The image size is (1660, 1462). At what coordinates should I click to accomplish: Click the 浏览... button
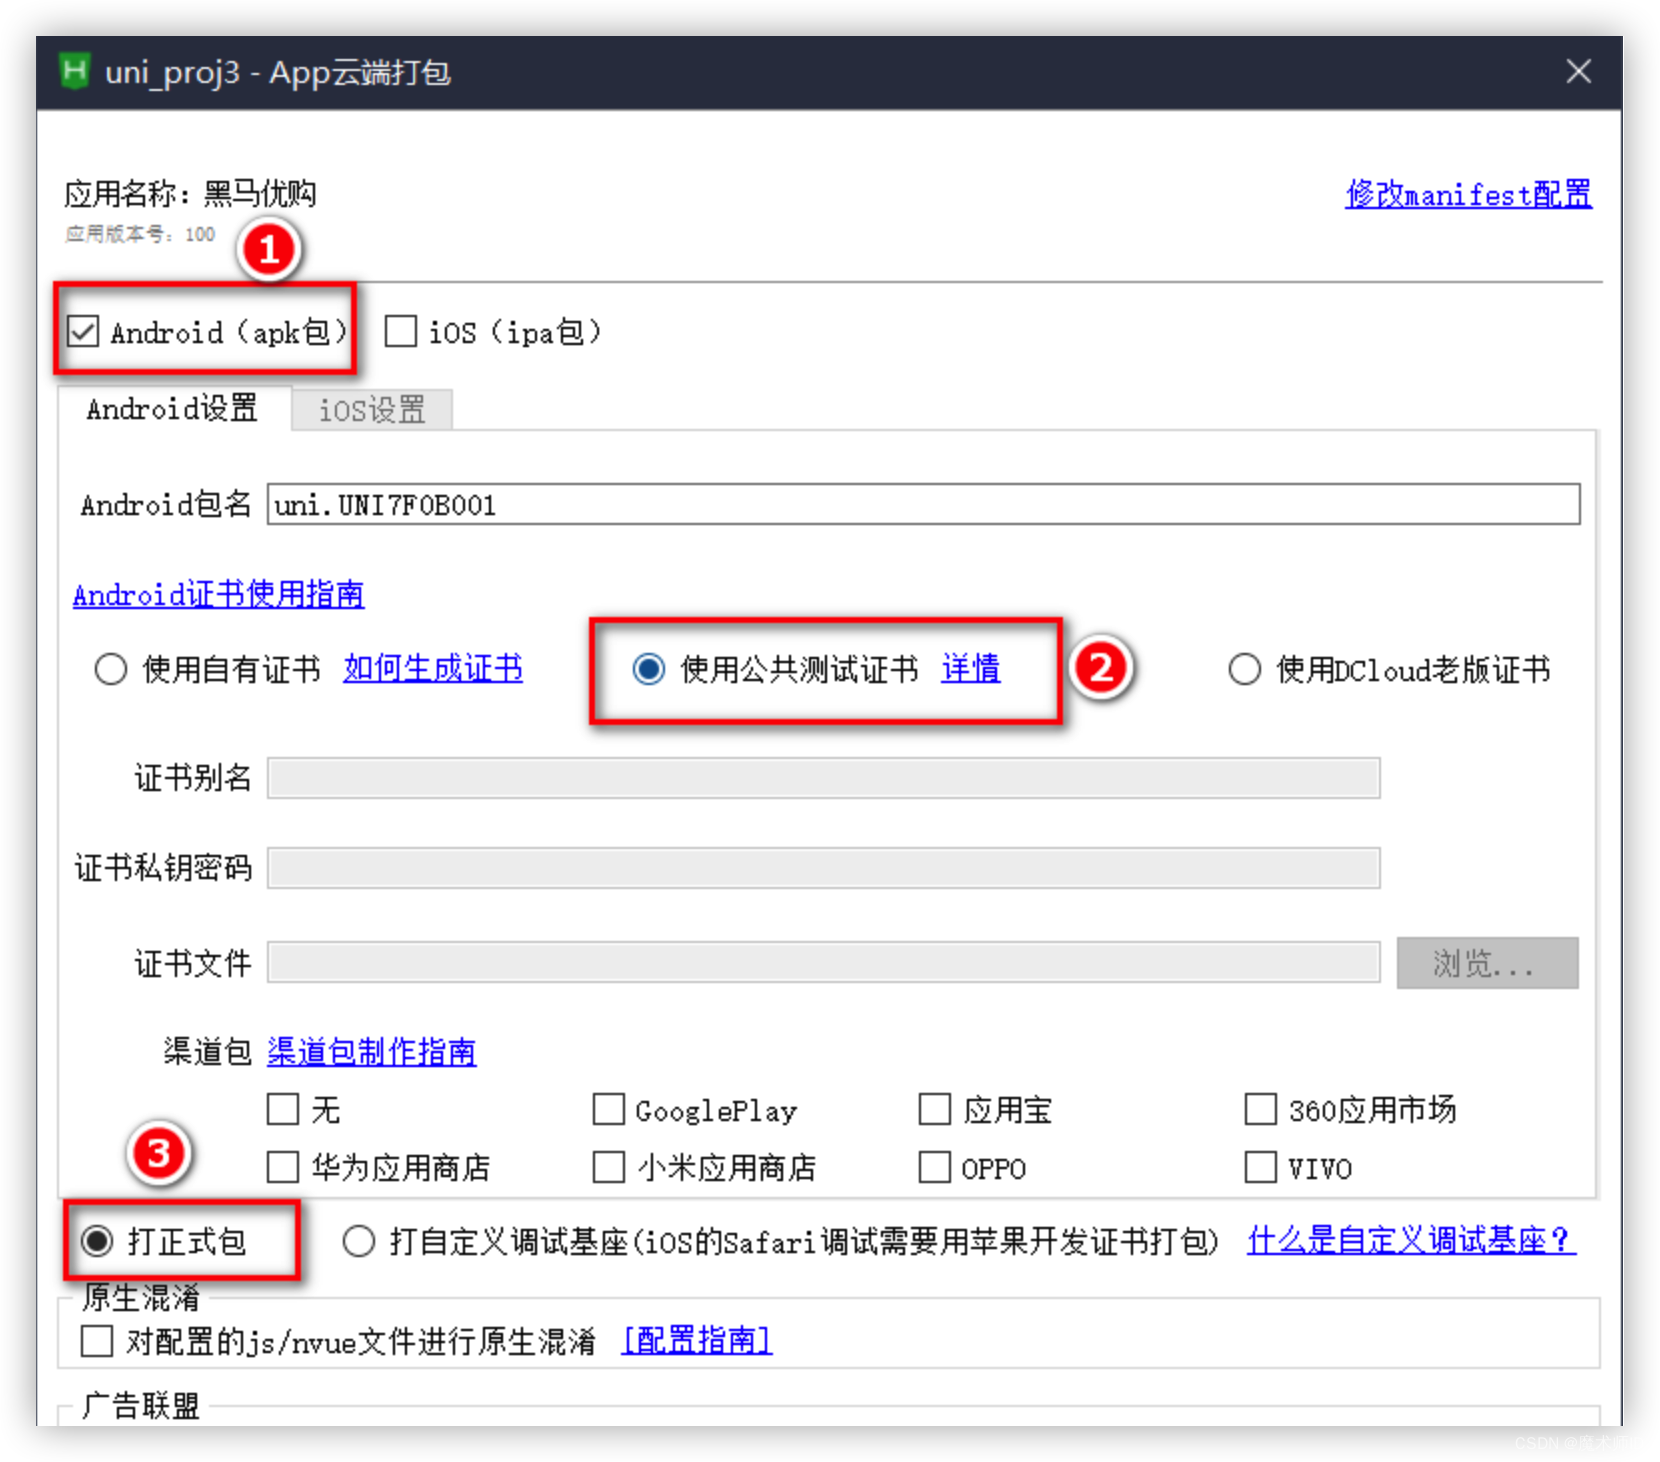pos(1487,963)
